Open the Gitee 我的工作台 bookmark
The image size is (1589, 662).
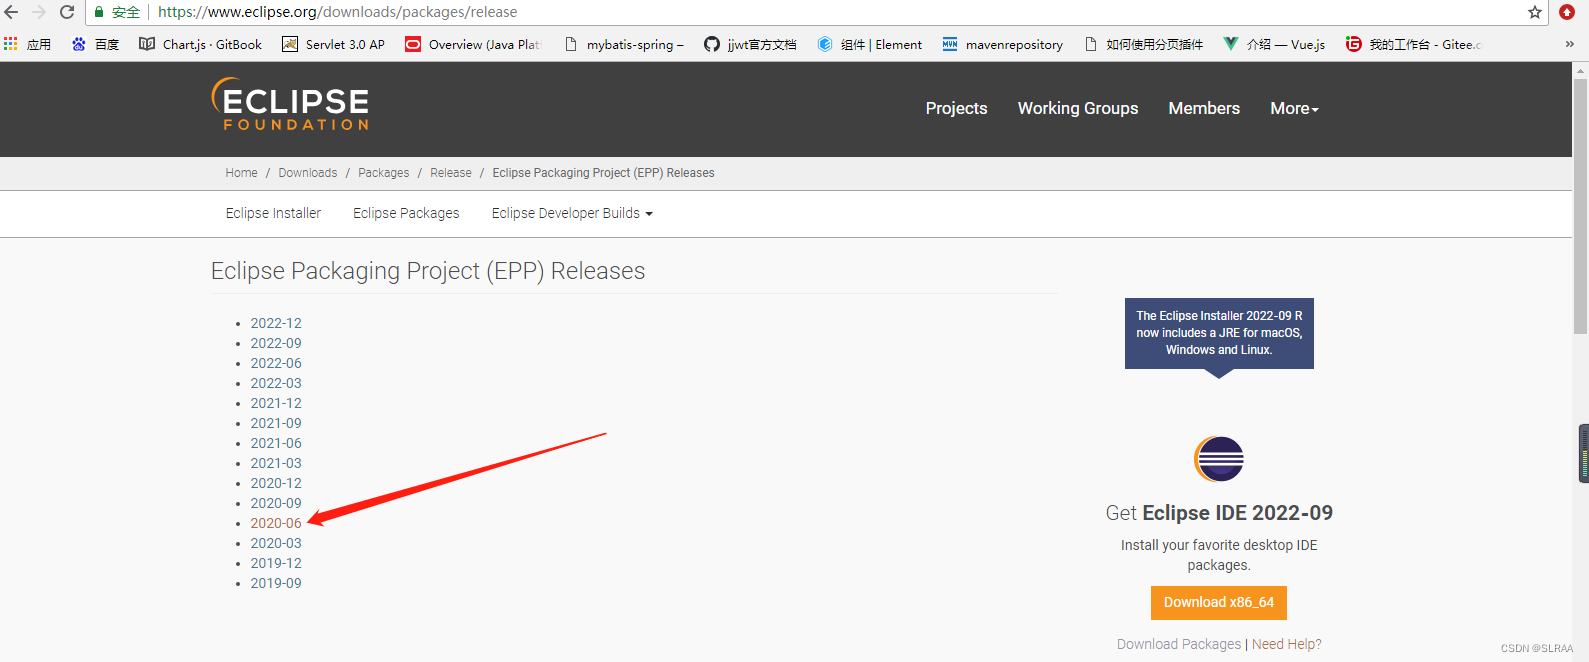coord(1414,44)
